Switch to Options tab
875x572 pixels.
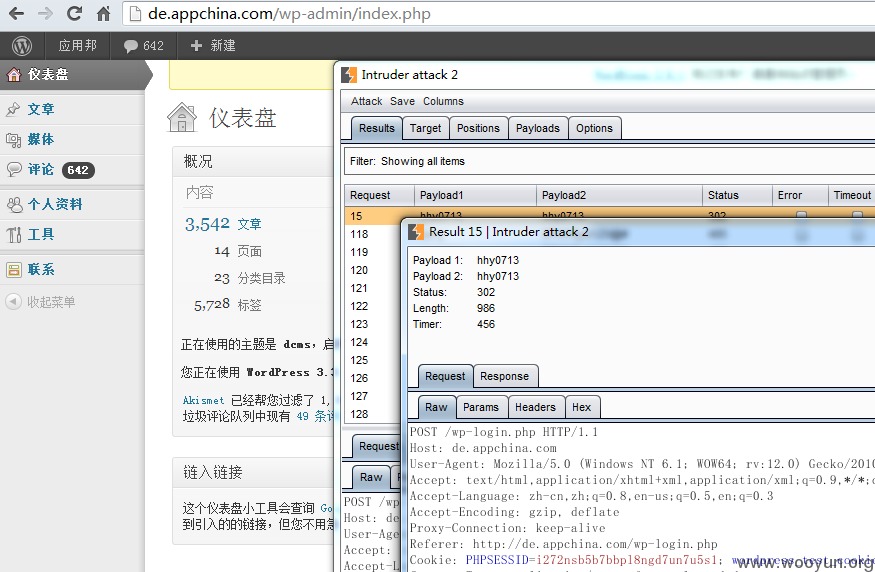(594, 128)
